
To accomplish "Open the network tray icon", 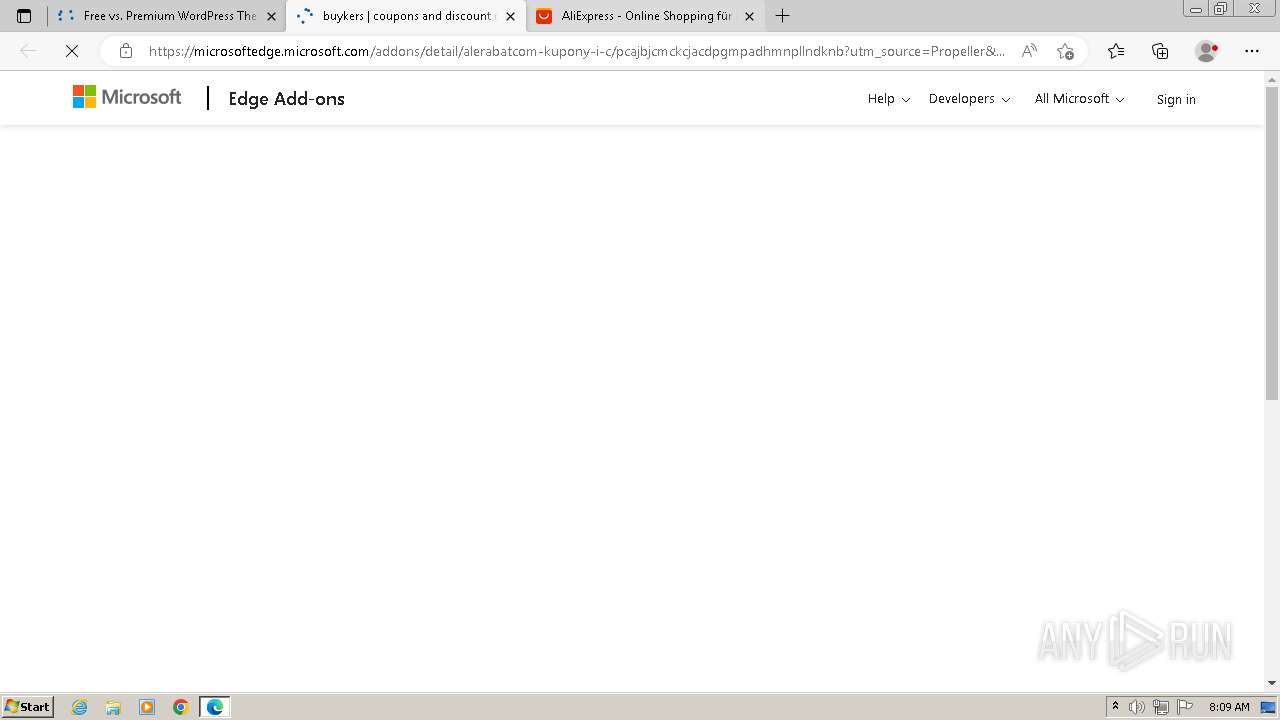I will tap(1160, 707).
